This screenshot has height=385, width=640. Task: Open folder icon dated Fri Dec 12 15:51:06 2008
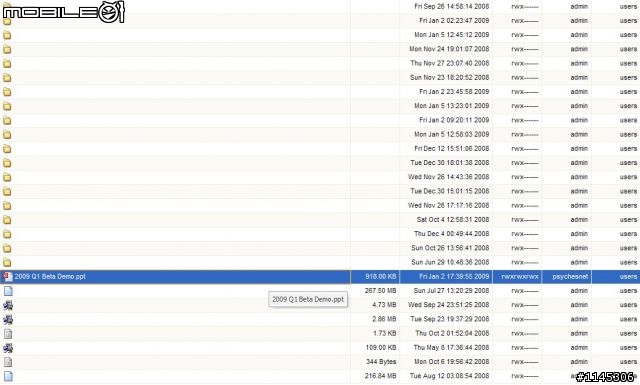(x=7, y=149)
